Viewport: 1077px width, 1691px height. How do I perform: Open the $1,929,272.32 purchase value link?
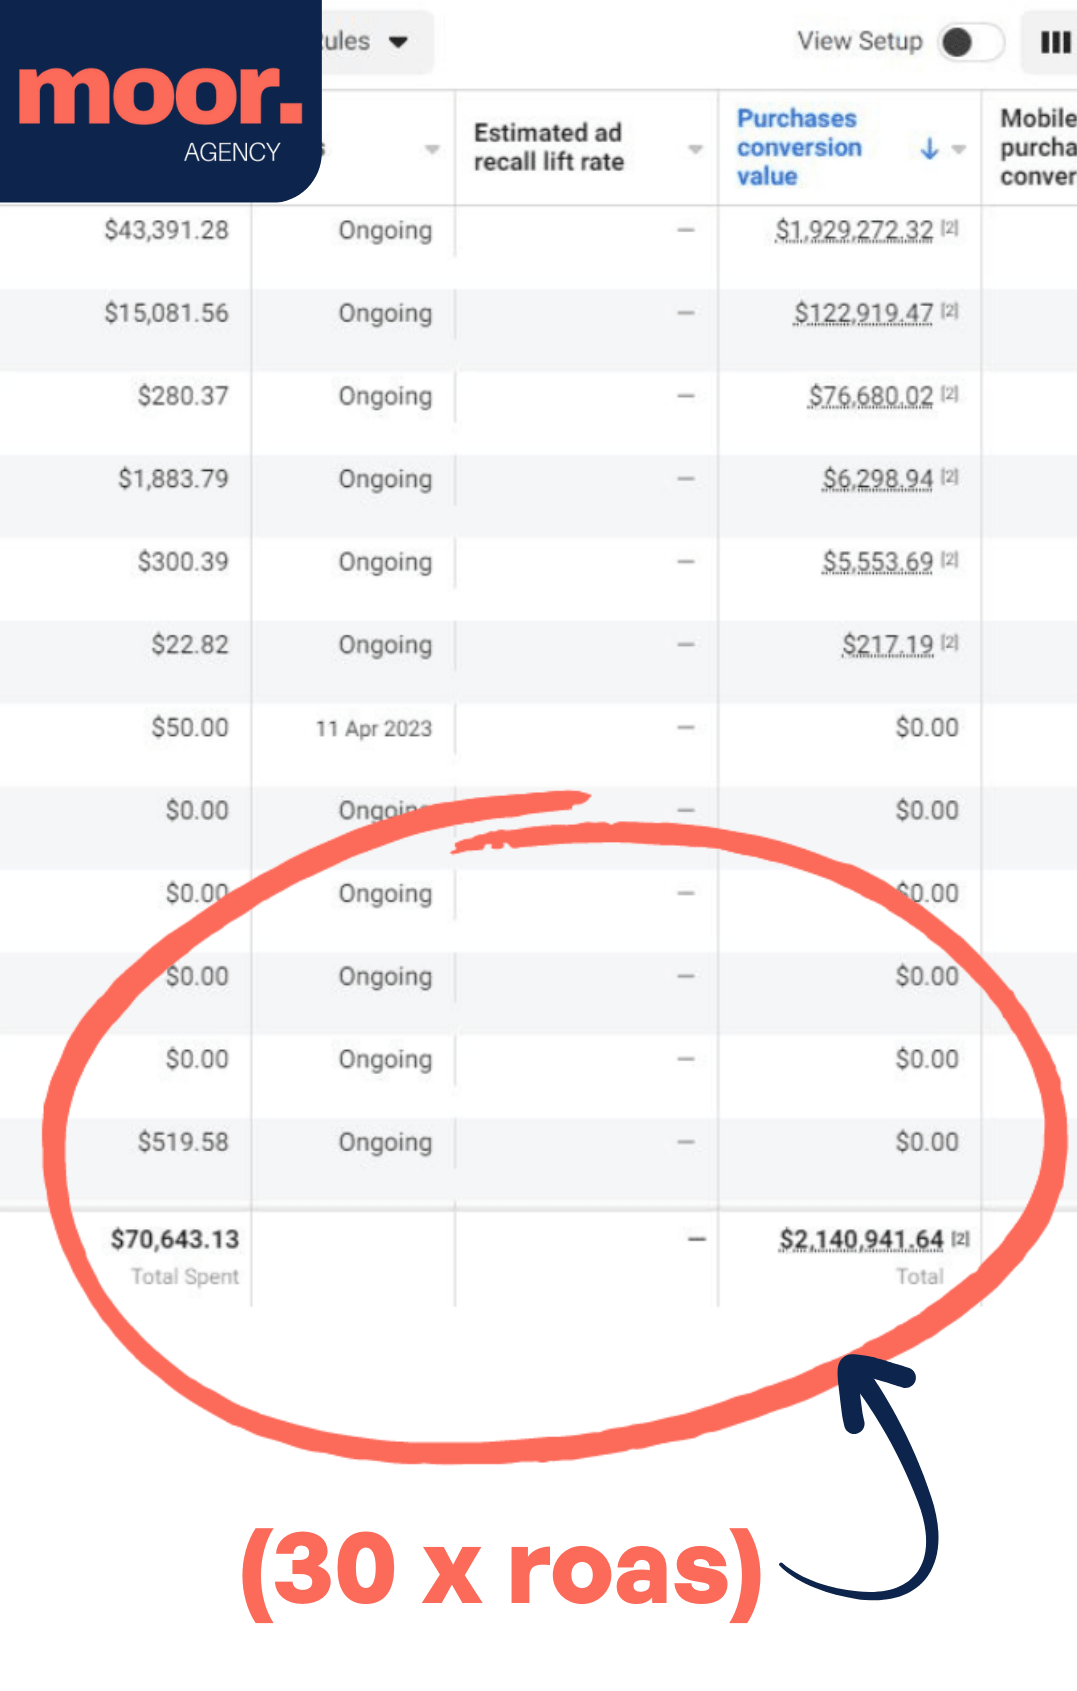854,231
